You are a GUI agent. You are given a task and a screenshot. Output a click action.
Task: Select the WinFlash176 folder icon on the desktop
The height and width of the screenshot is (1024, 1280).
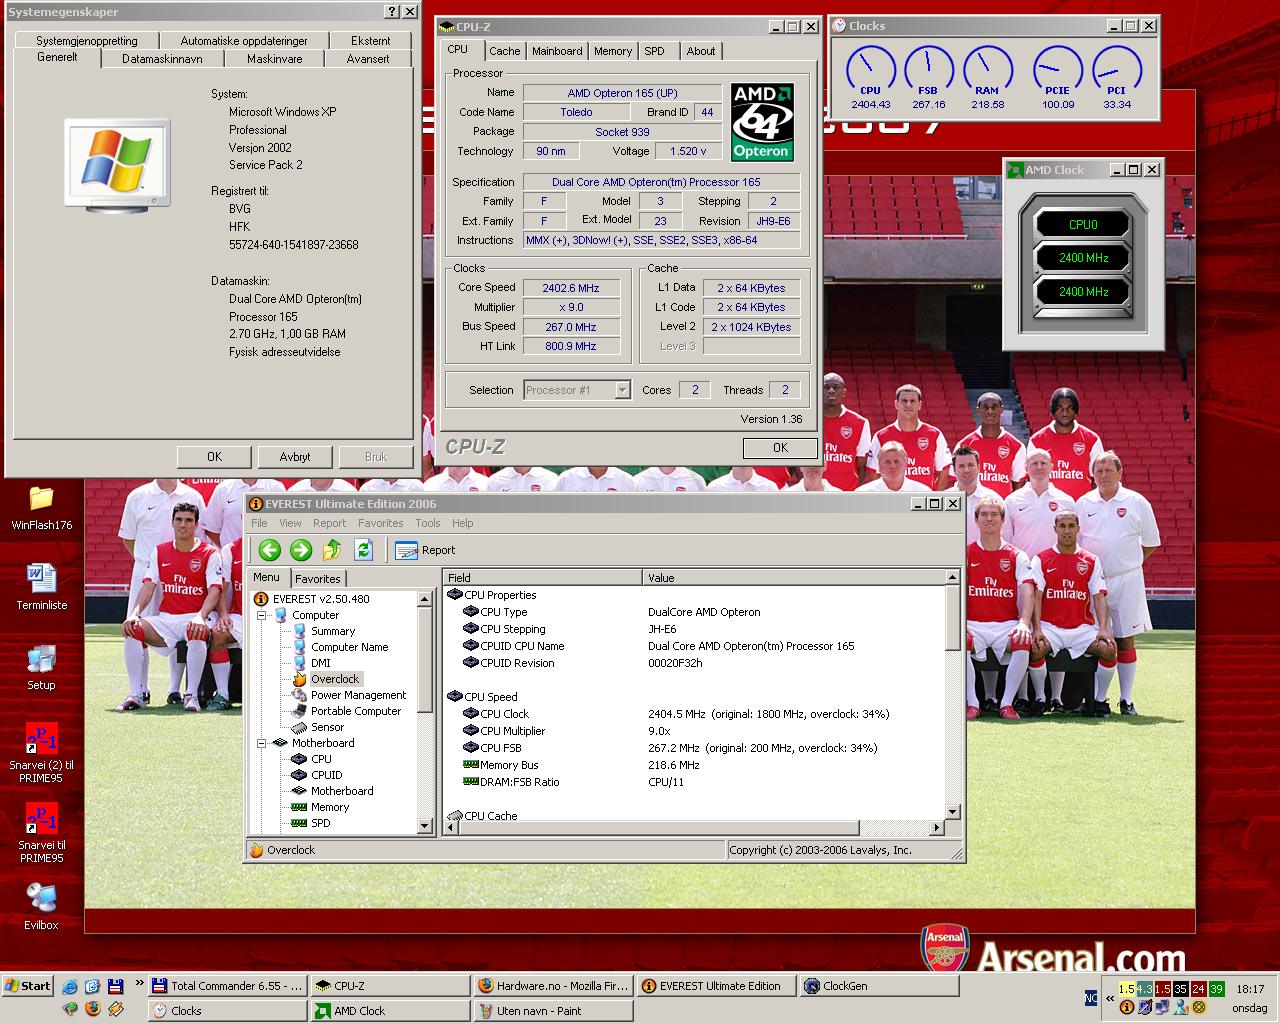(x=41, y=497)
